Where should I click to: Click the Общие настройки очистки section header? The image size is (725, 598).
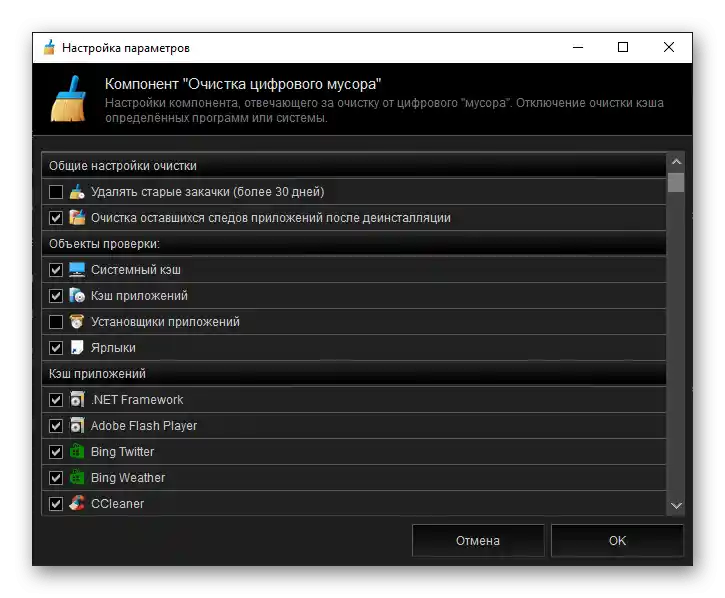(x=354, y=166)
